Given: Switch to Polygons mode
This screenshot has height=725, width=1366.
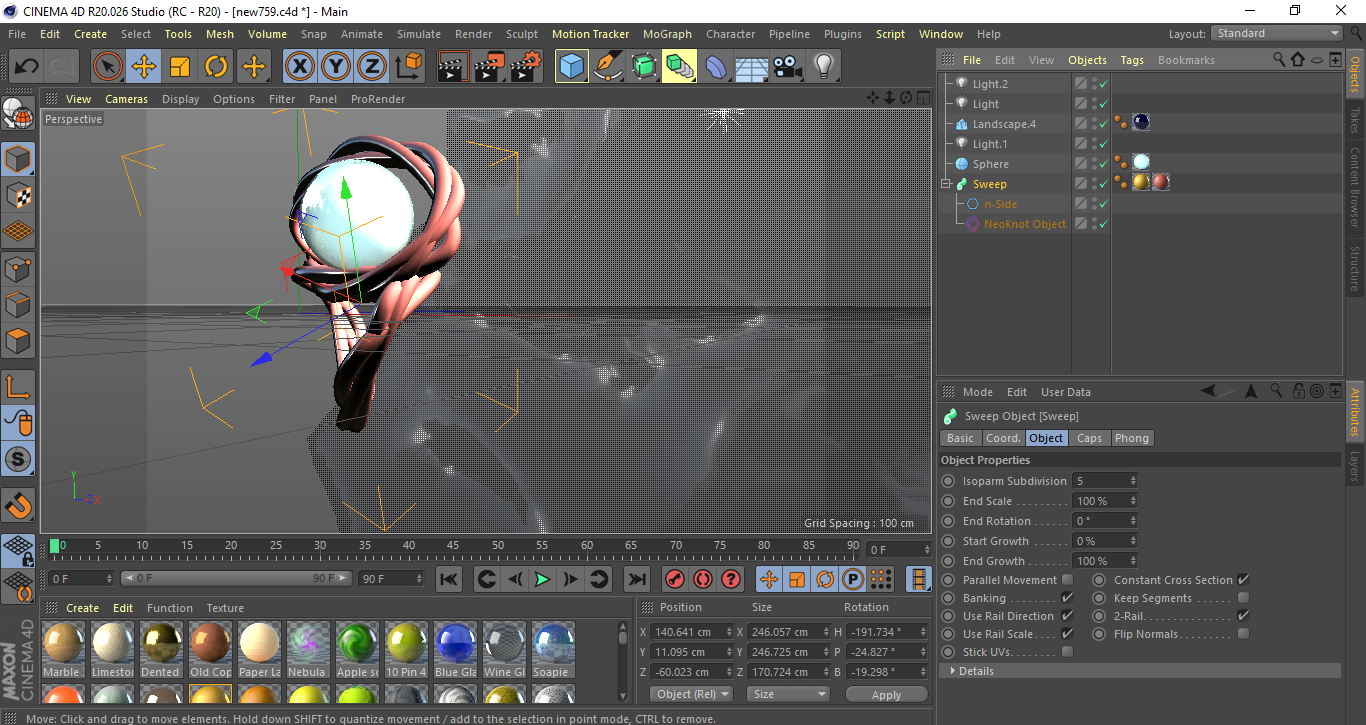Looking at the screenshot, I should 18,340.
